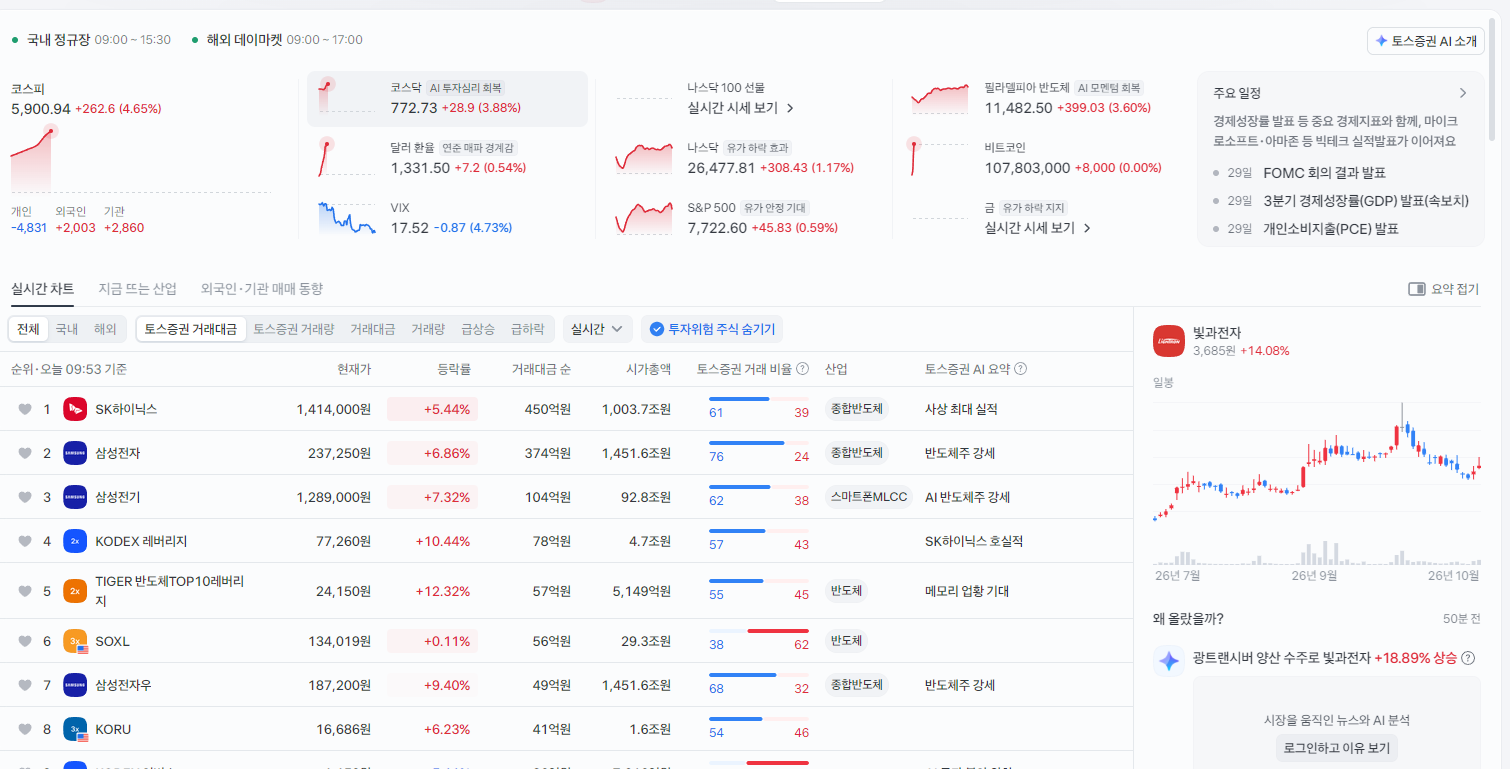Click 로그인하고 이유 보기 button

(x=1336, y=748)
